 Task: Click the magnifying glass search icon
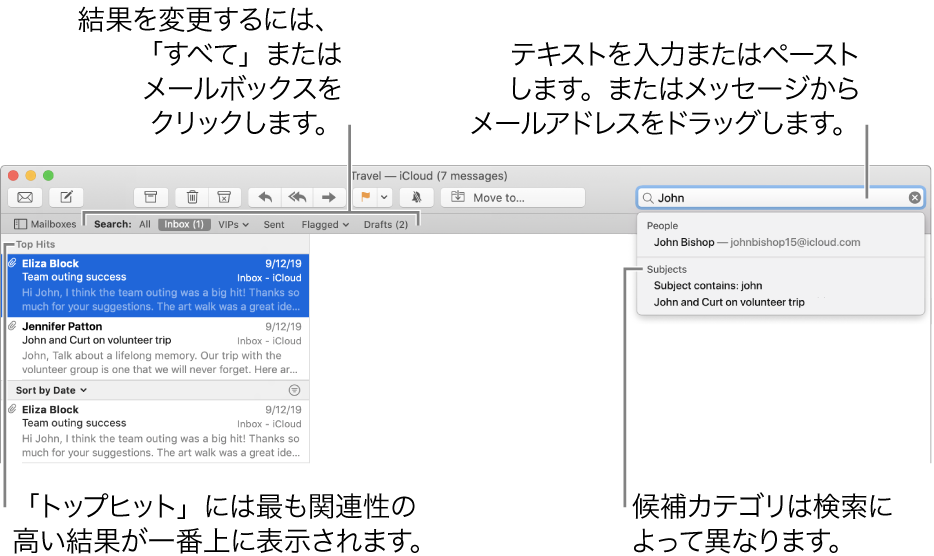pos(647,198)
